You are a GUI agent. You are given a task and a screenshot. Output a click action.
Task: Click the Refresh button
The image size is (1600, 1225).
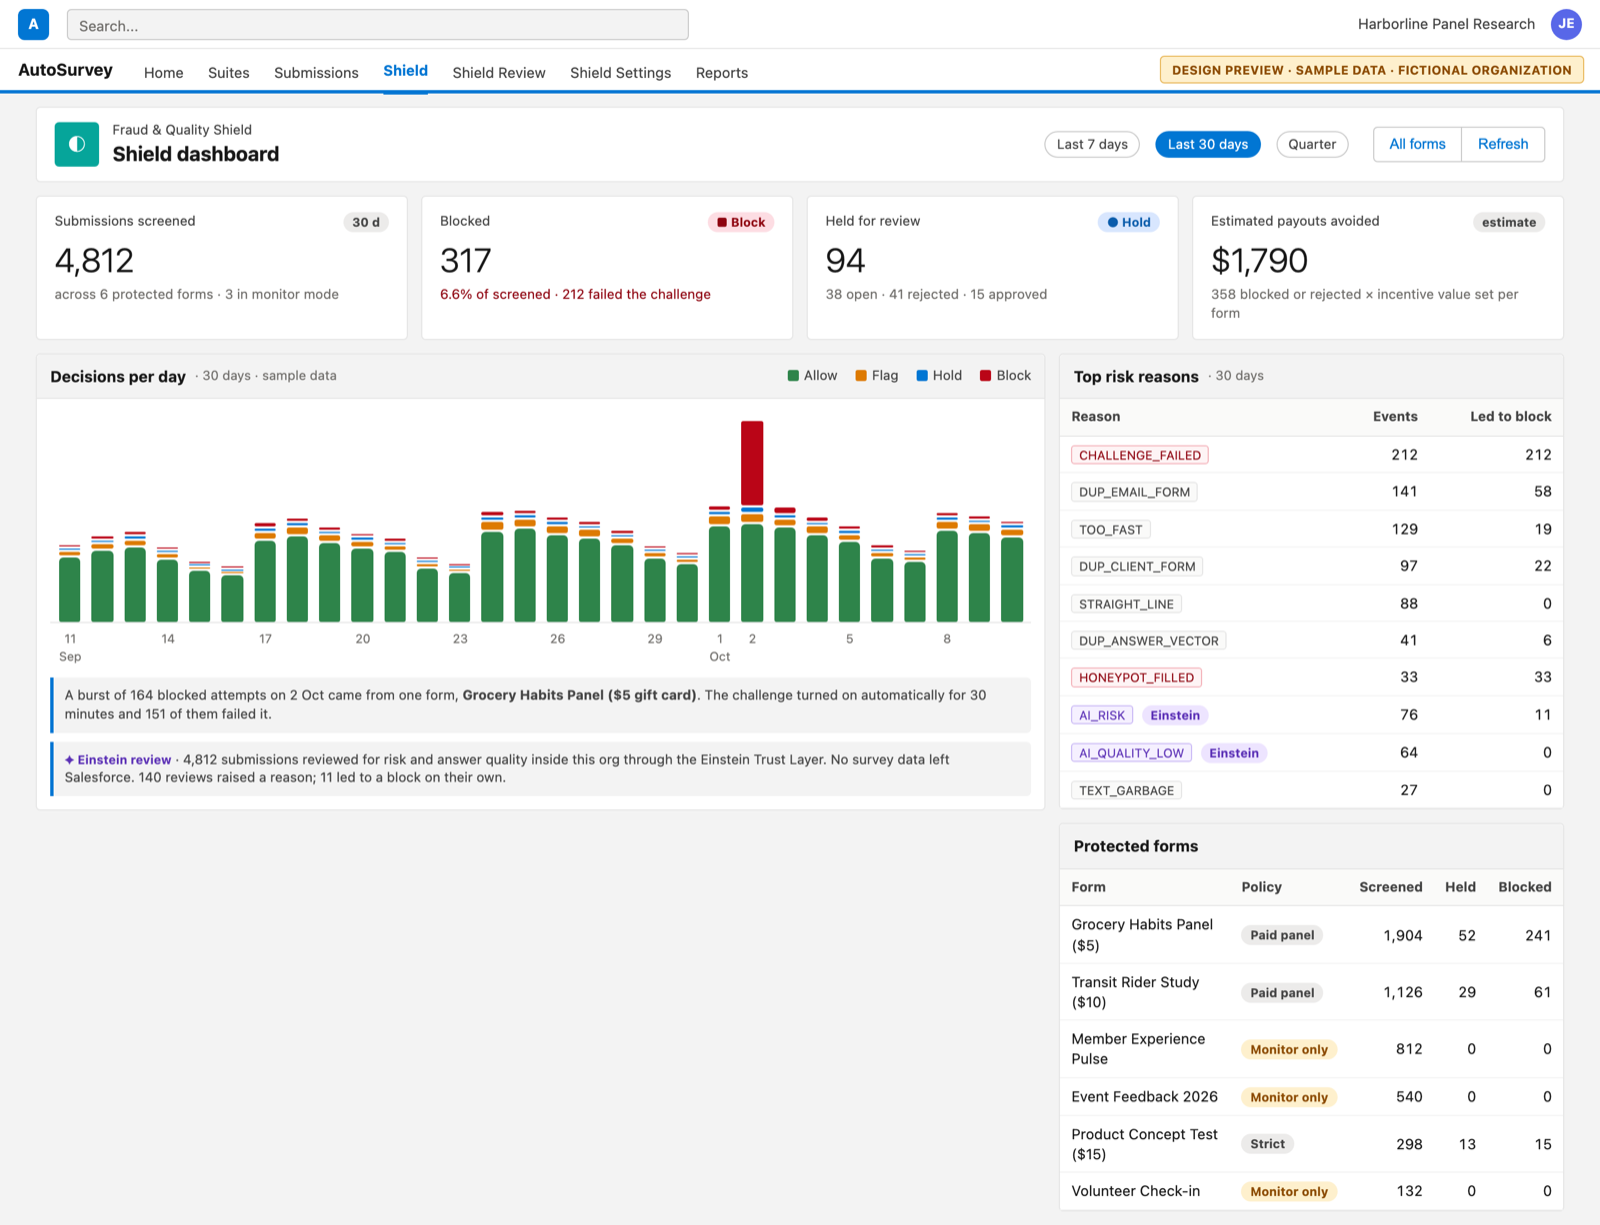tap(1503, 144)
